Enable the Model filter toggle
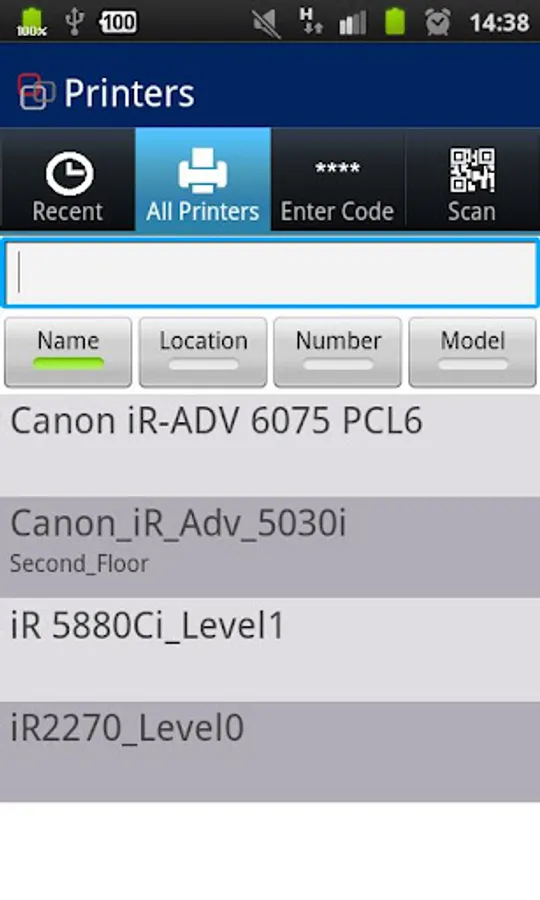This screenshot has width=540, height=900. [x=472, y=352]
